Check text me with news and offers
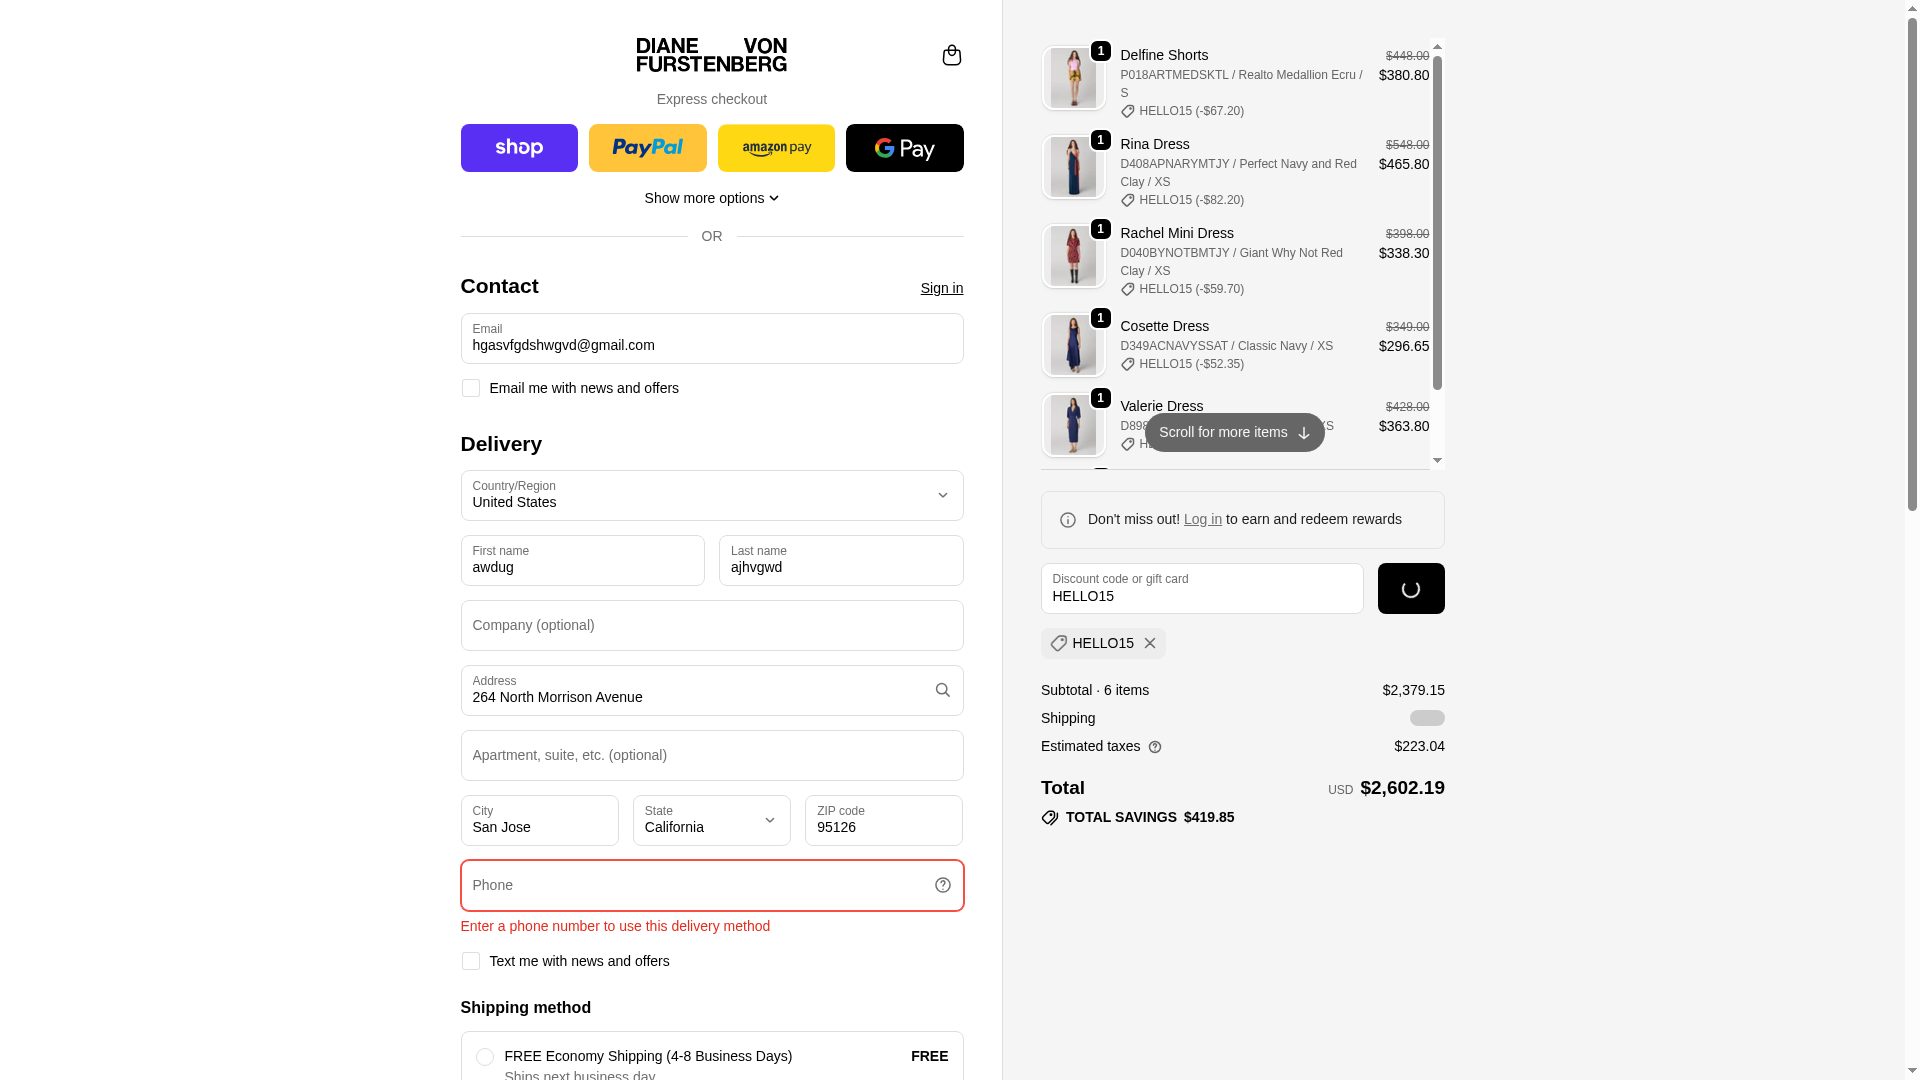Screen dimensions: 1920x1080 click(x=471, y=961)
